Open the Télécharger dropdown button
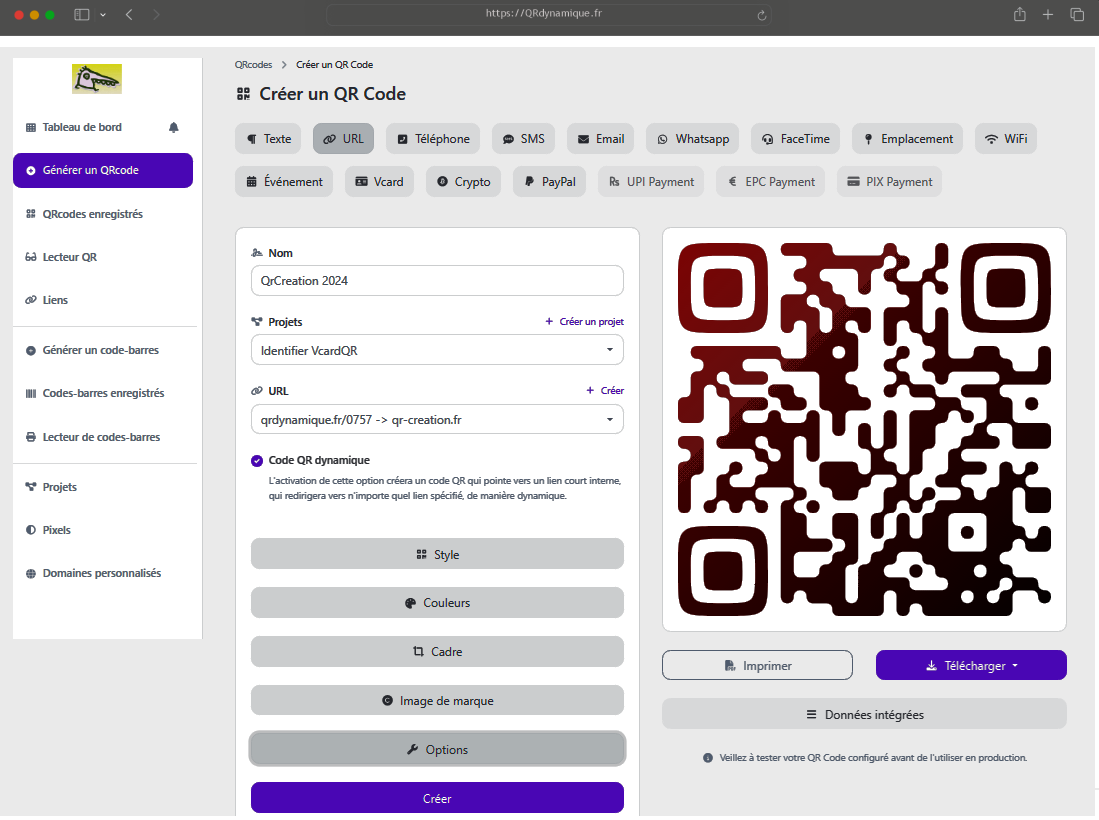Image resolution: width=1099 pixels, height=820 pixels. click(971, 666)
